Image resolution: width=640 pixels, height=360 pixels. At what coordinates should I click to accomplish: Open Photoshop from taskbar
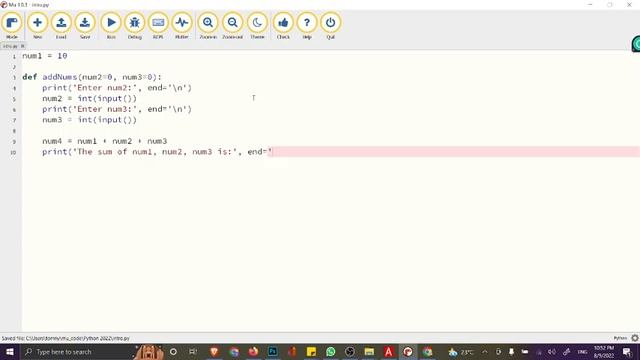coord(273,351)
